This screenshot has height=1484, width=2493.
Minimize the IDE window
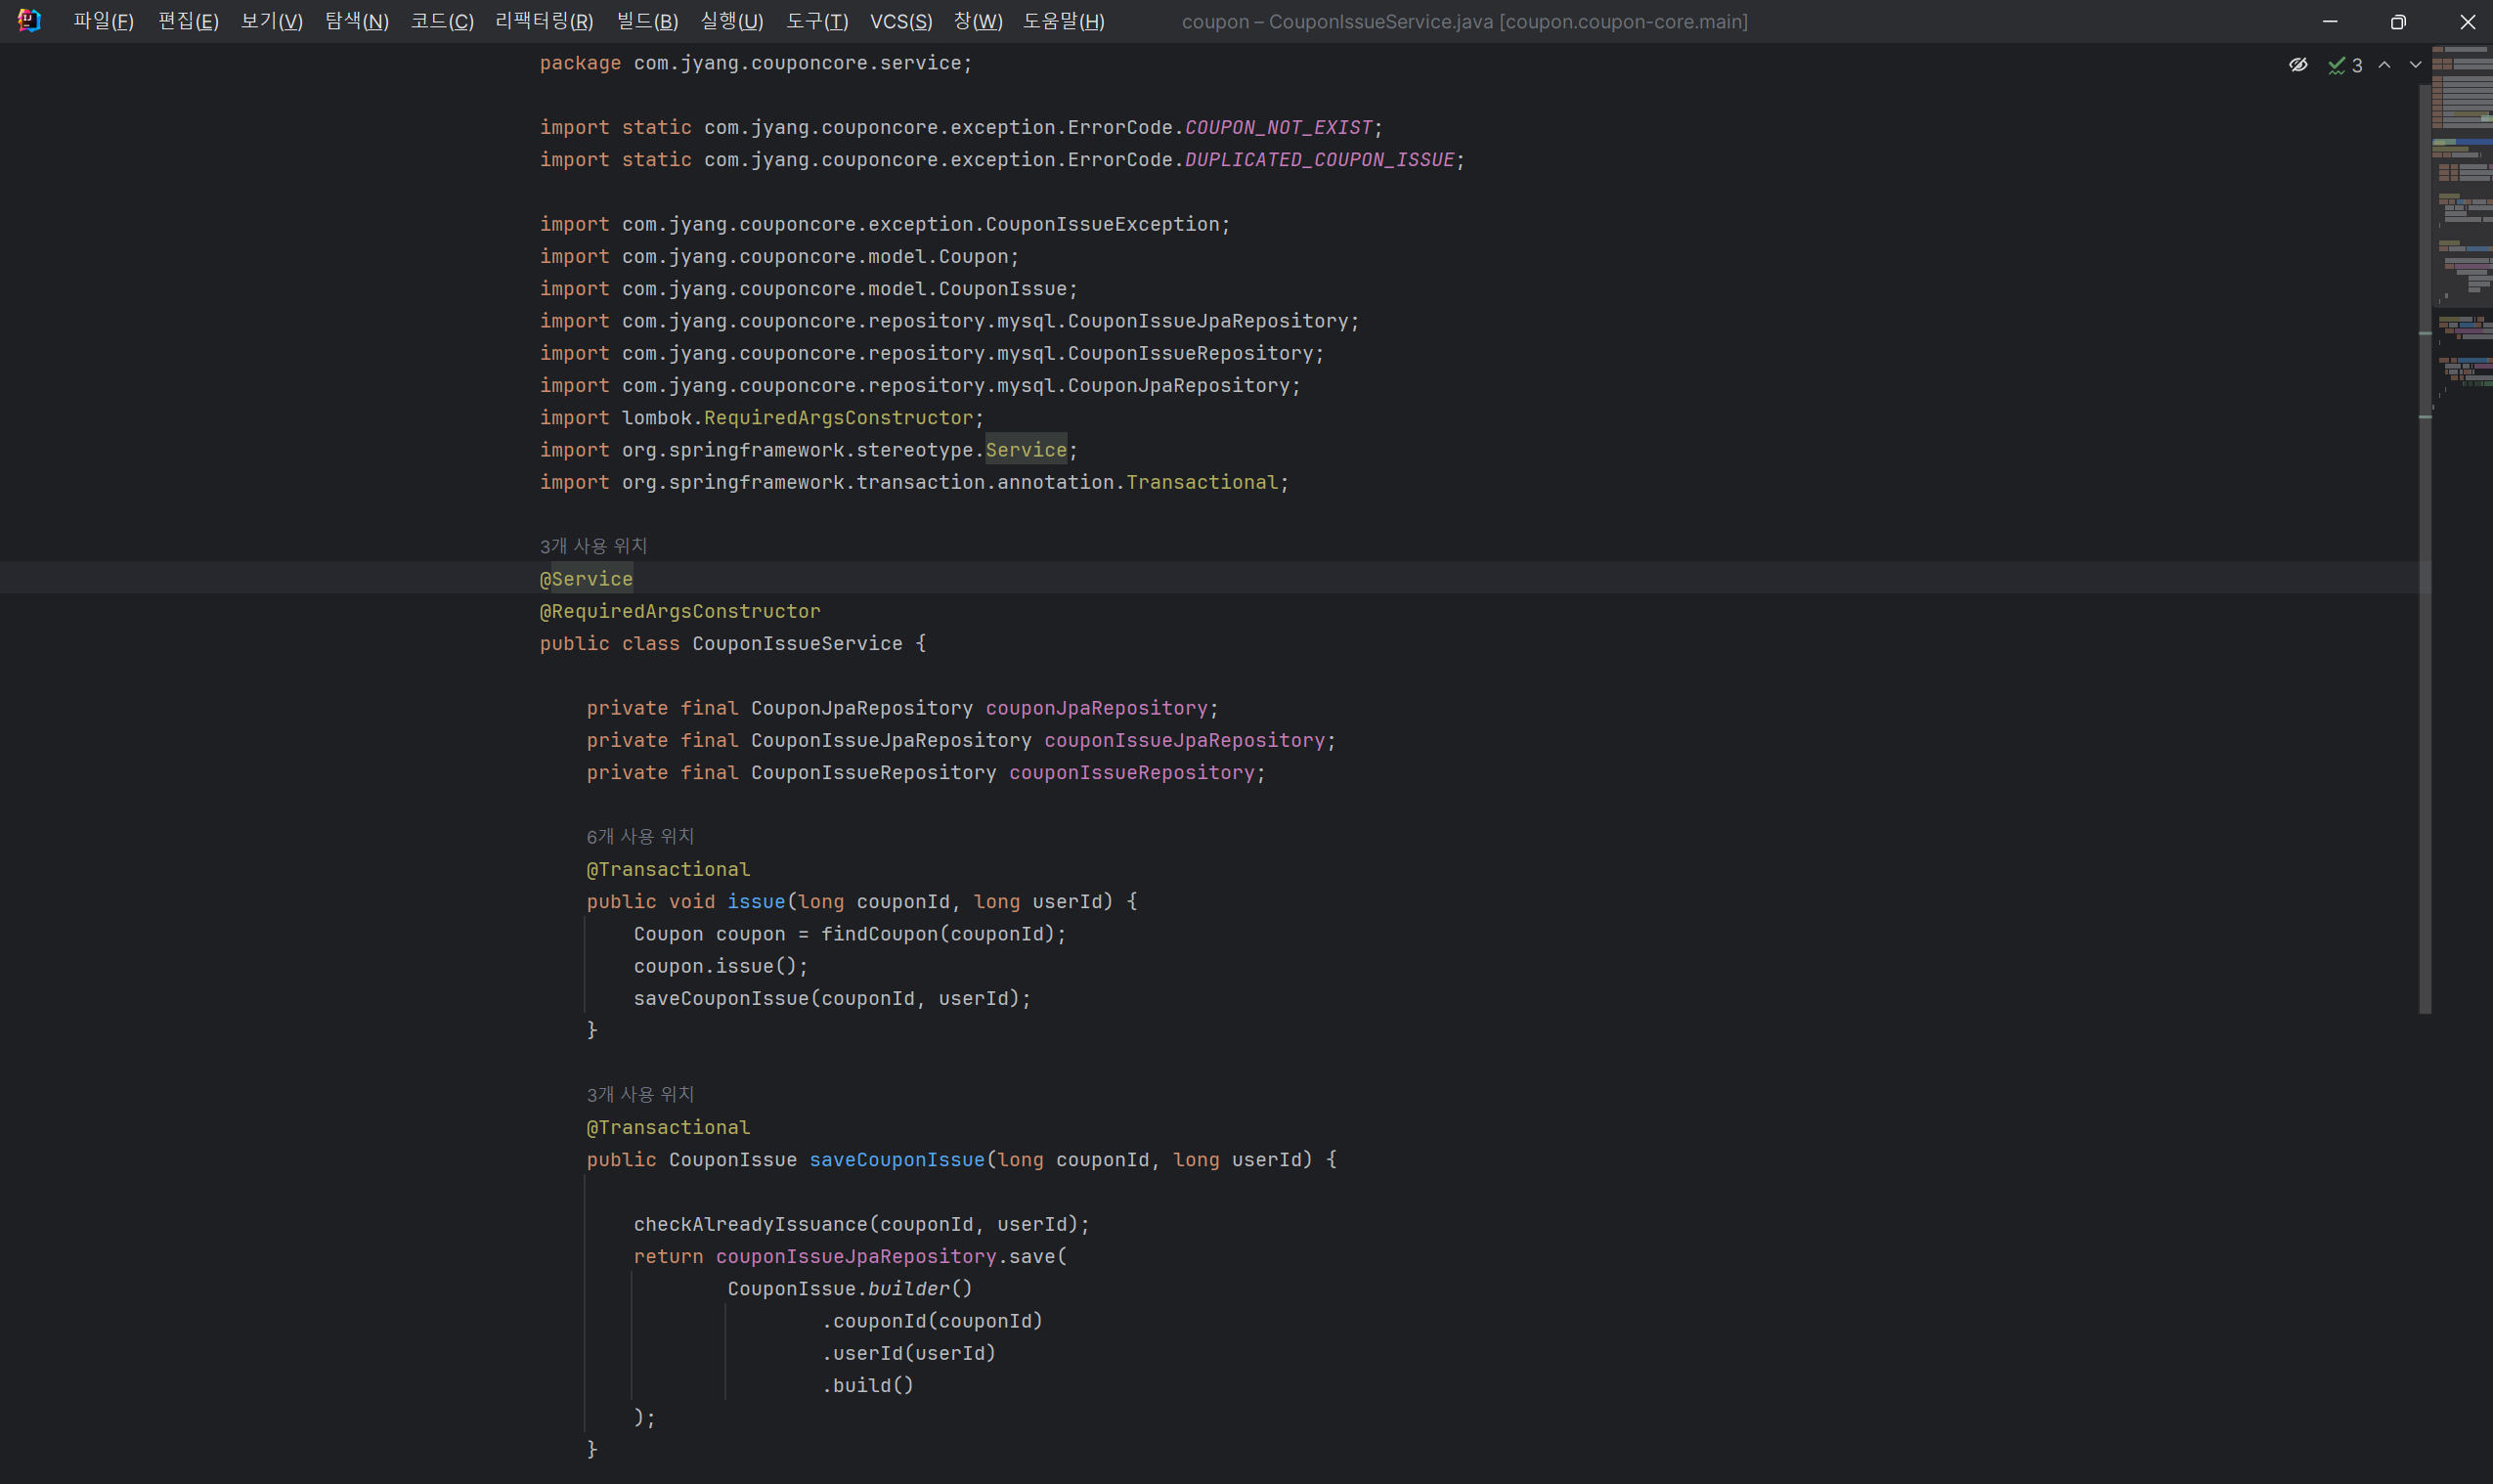[x=2329, y=21]
